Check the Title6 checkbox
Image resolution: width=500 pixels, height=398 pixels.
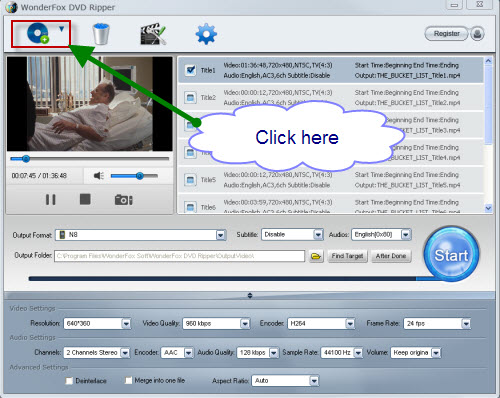coord(190,207)
